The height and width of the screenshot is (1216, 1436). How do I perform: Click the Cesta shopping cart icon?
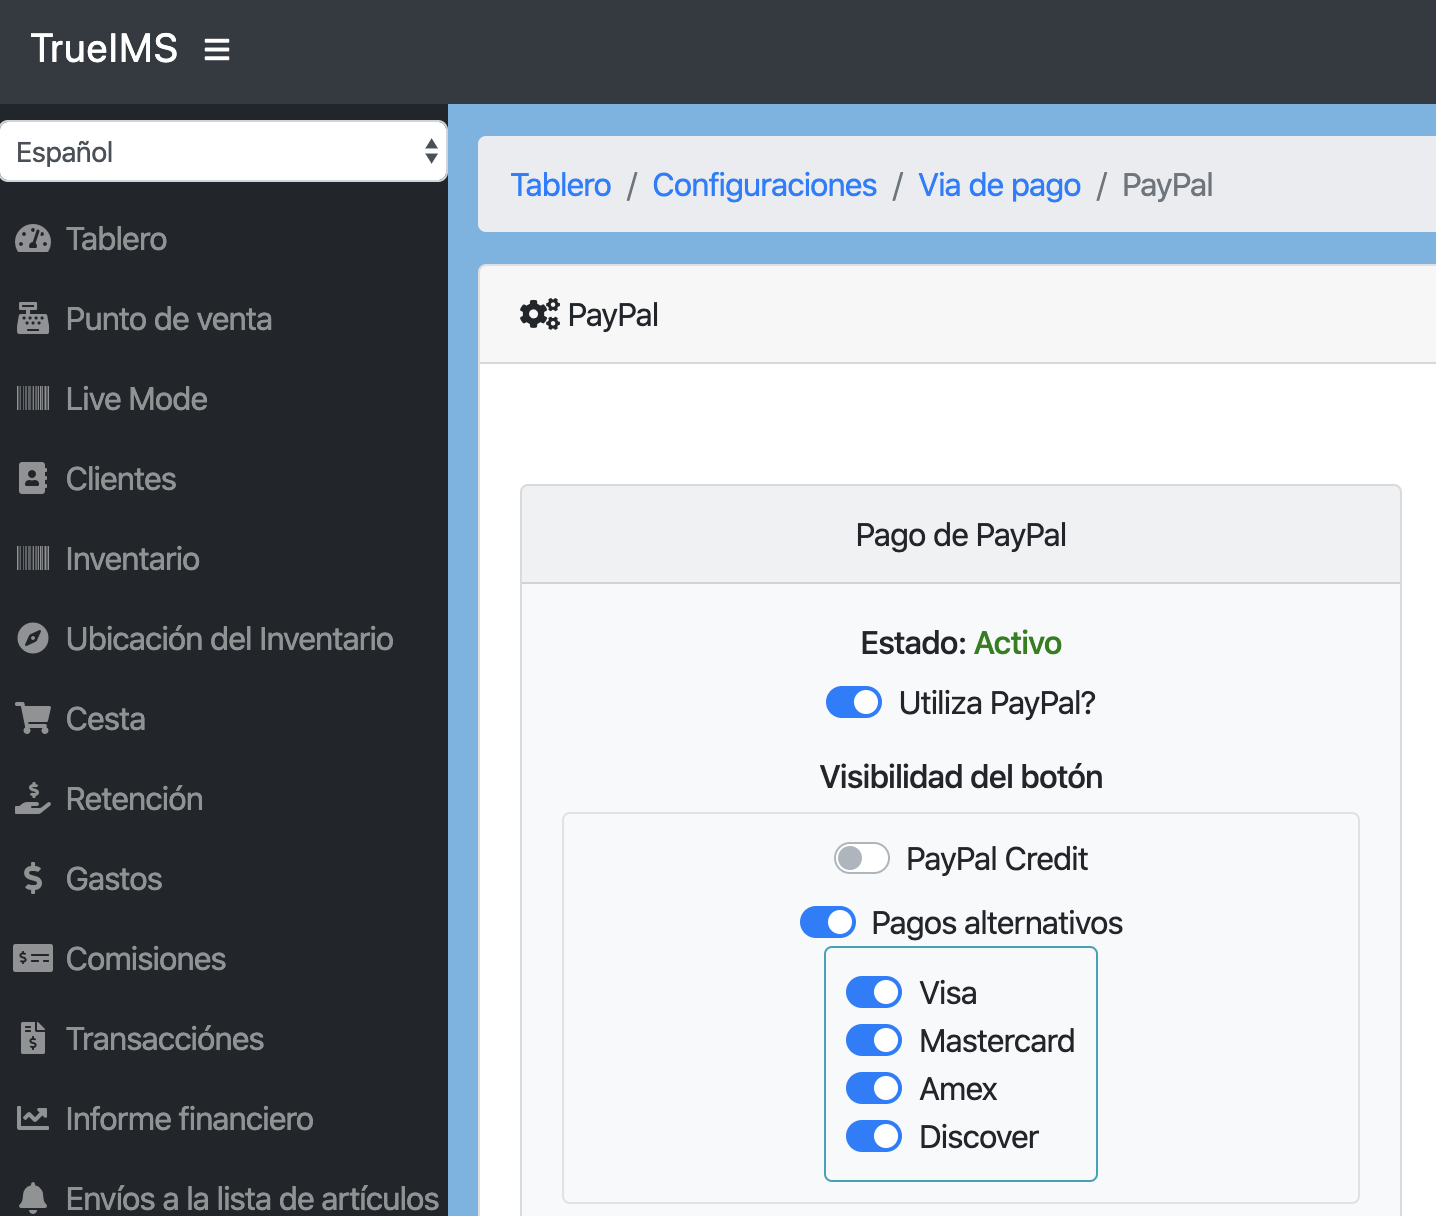(33, 719)
